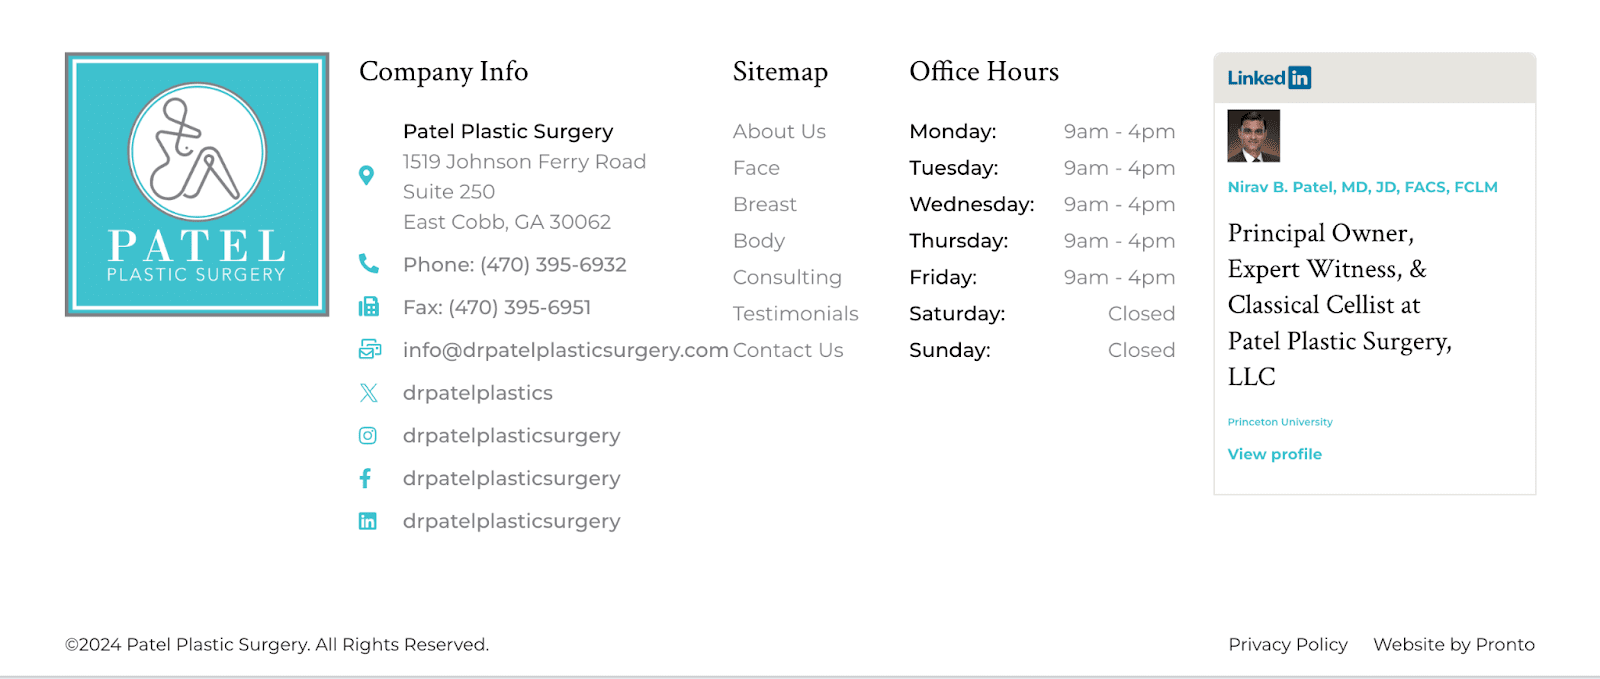Click Dr. Patel's profile photo

(x=1254, y=136)
